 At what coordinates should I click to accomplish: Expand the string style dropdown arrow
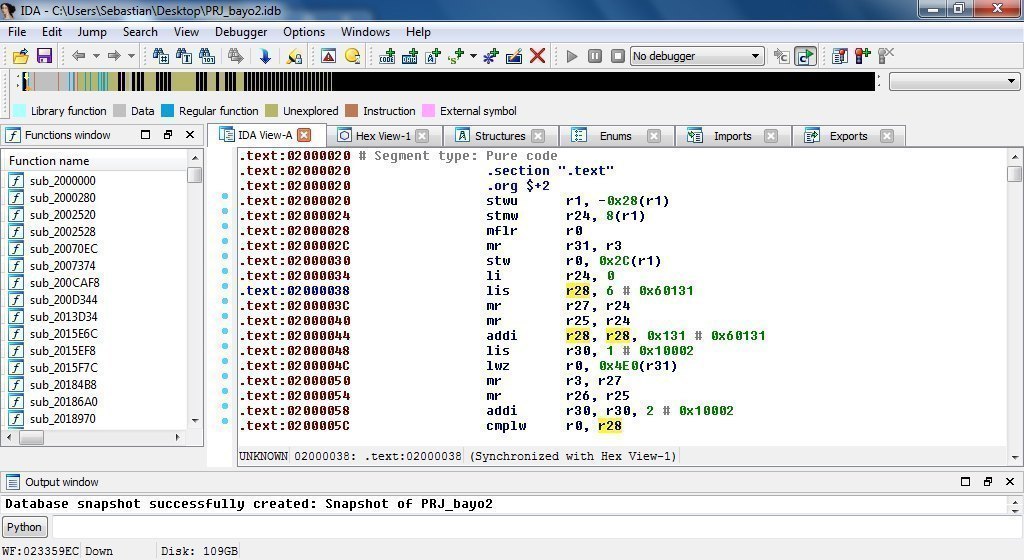[473, 56]
